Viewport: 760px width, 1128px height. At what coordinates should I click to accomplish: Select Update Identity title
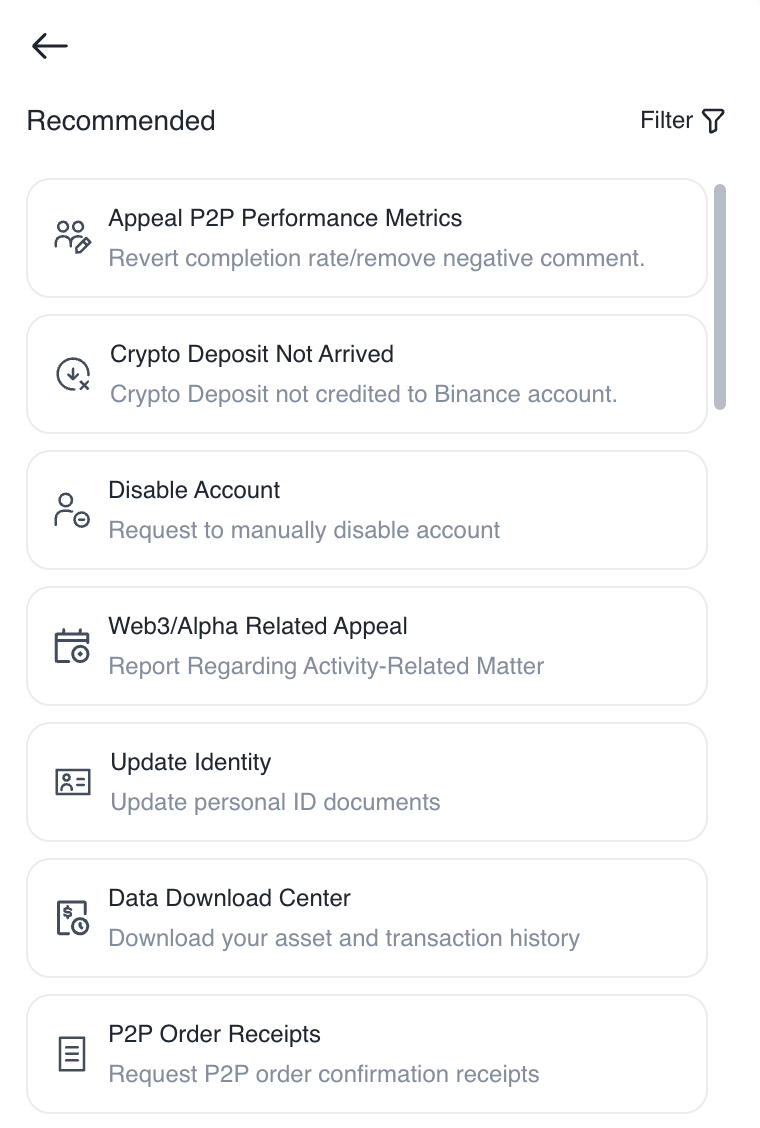(191, 763)
